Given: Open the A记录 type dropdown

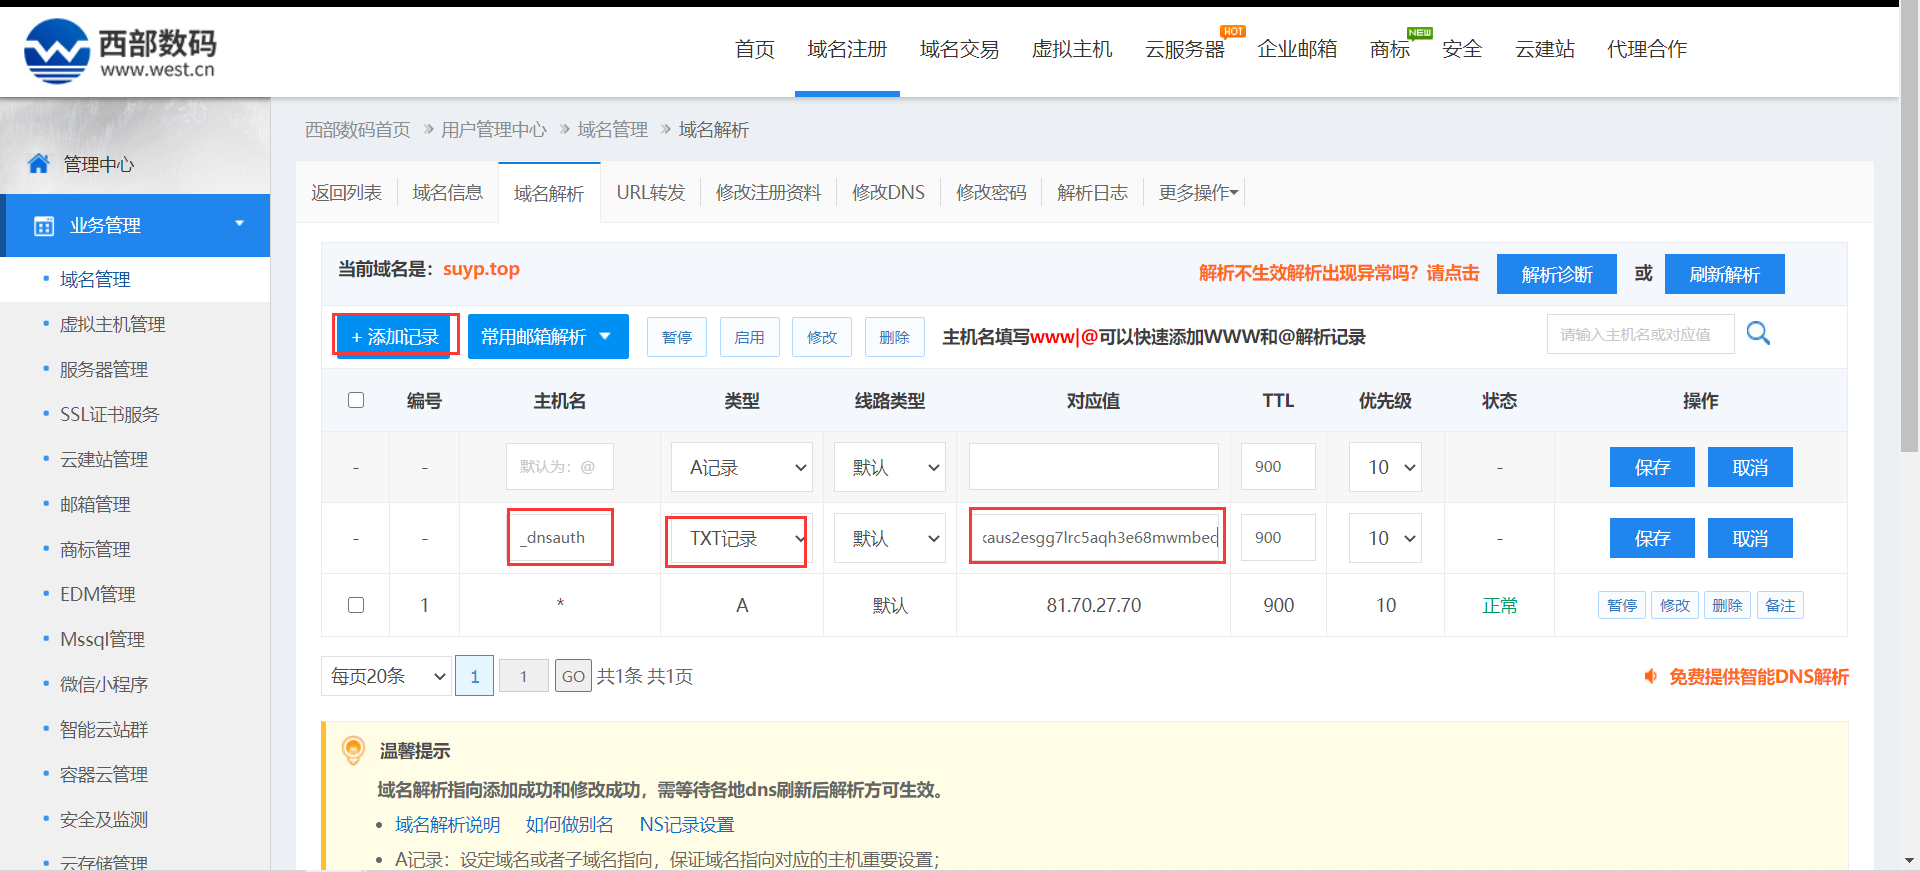Looking at the screenshot, I should tap(742, 467).
